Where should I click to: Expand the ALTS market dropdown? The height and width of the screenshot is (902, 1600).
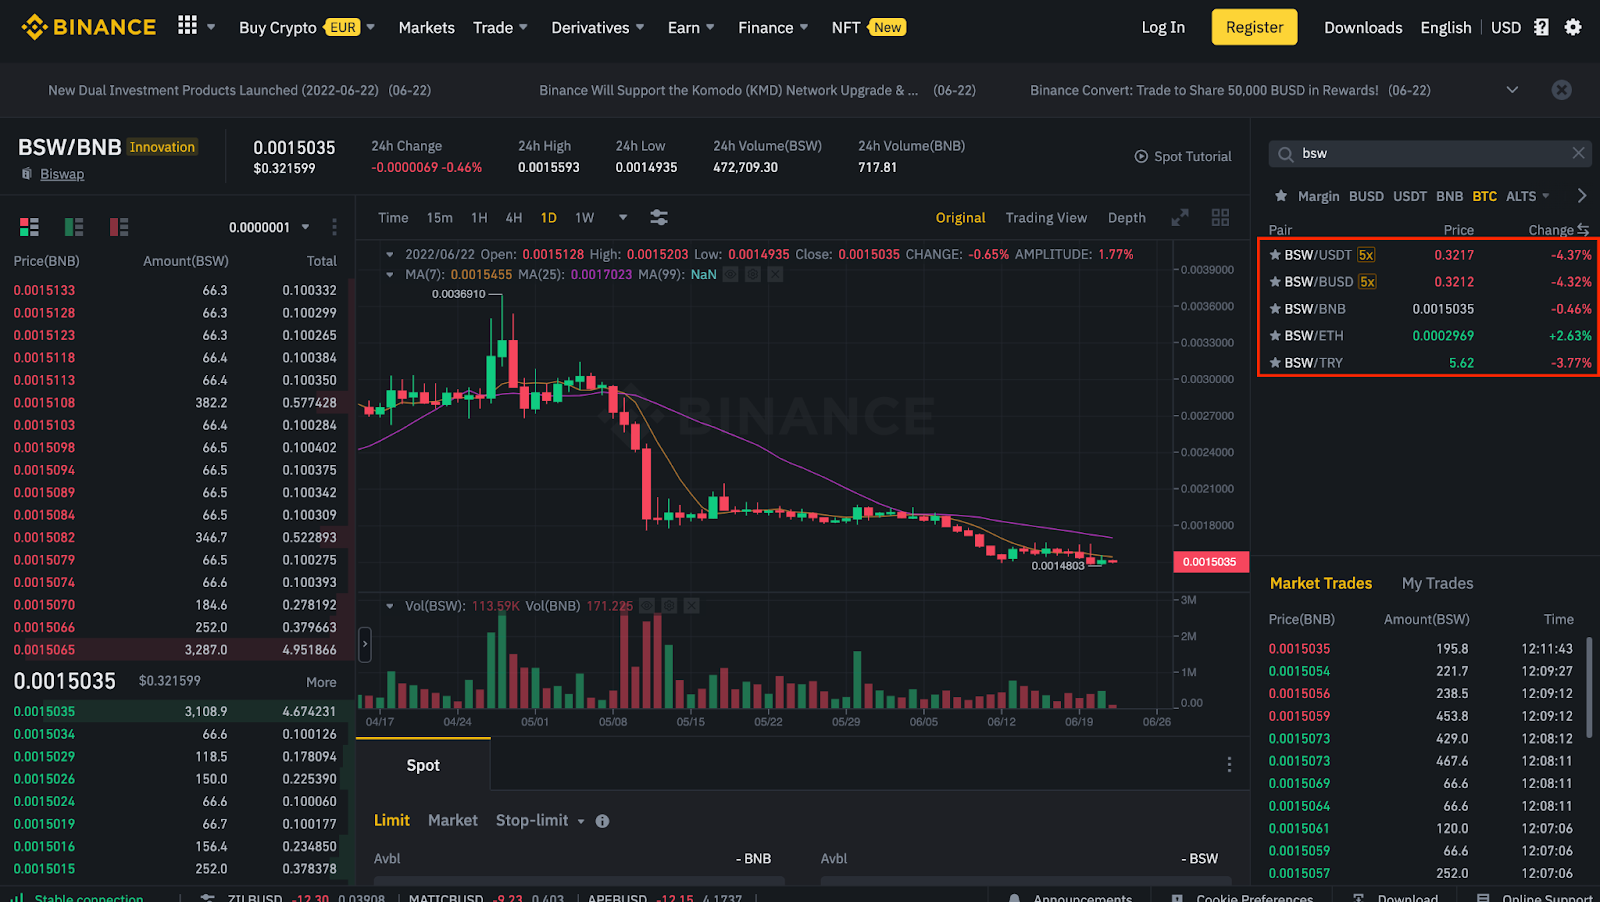(1528, 196)
